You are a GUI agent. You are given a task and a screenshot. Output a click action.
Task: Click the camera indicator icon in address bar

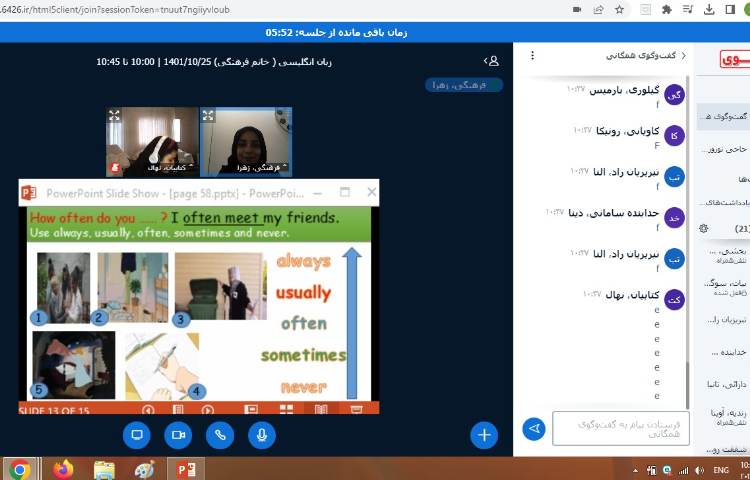pyautogui.click(x=577, y=10)
